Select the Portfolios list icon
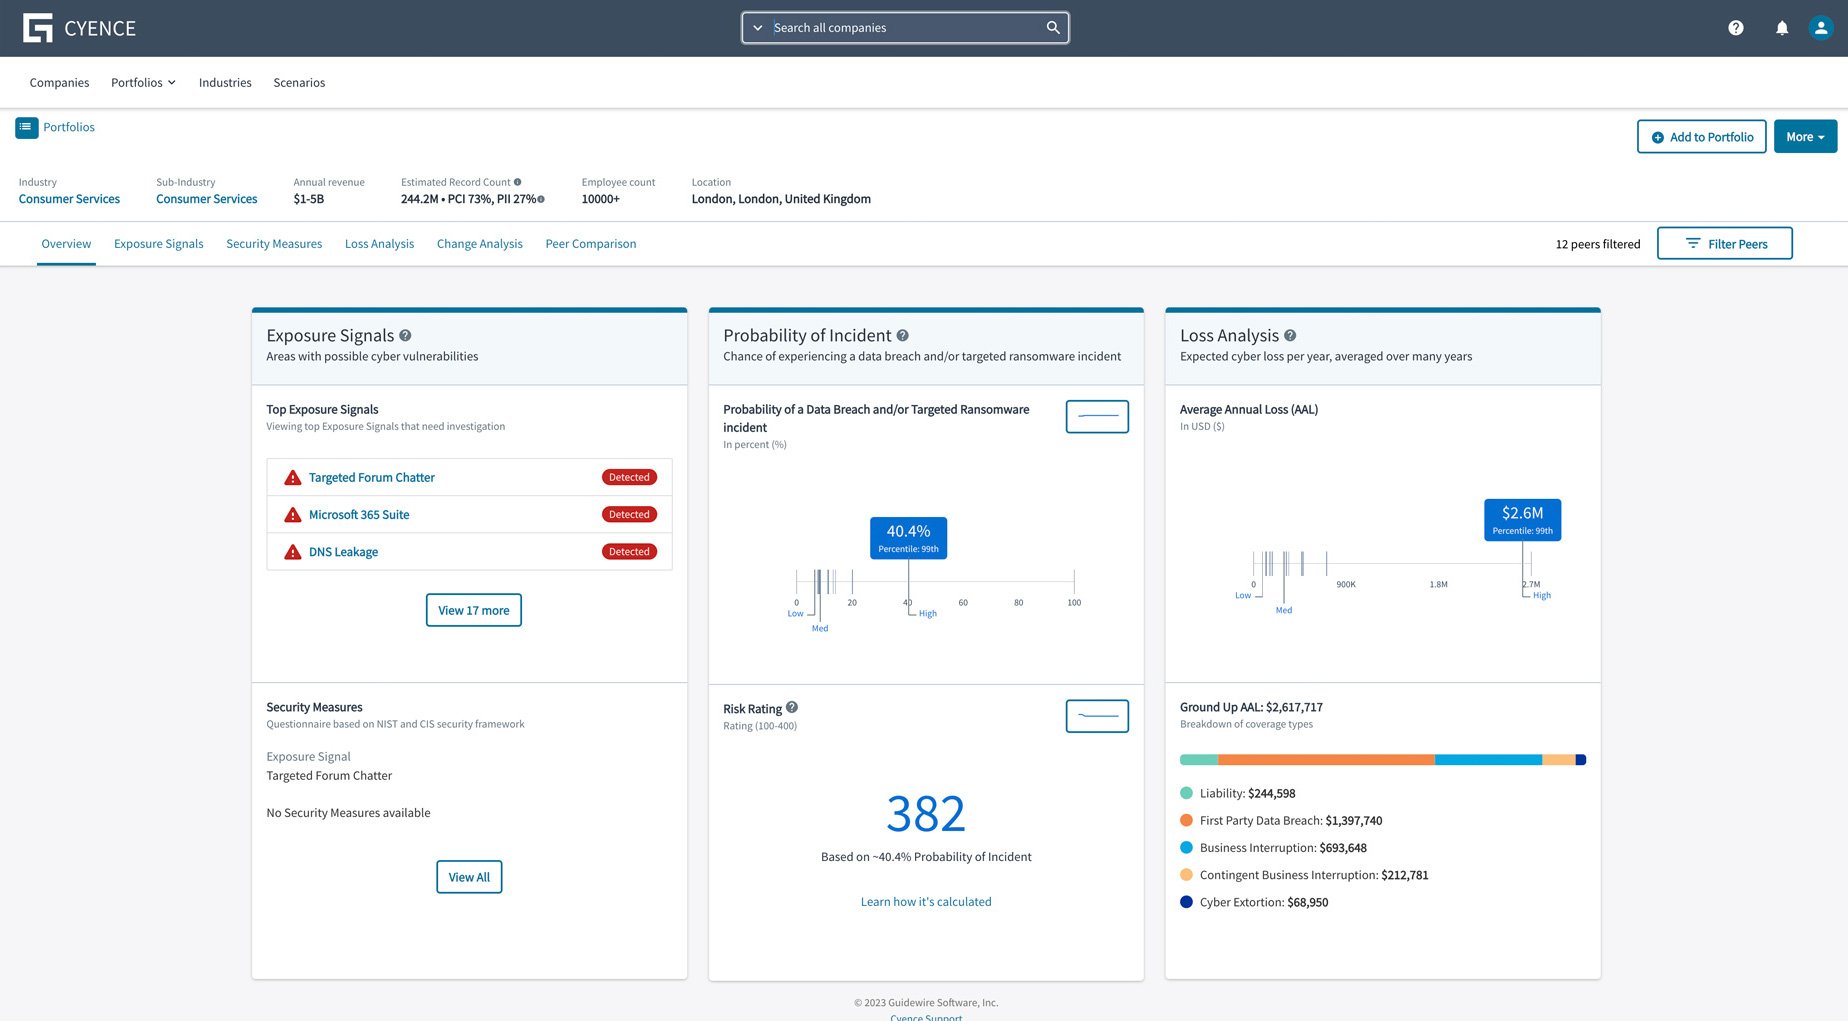This screenshot has width=1848, height=1021. [x=25, y=127]
